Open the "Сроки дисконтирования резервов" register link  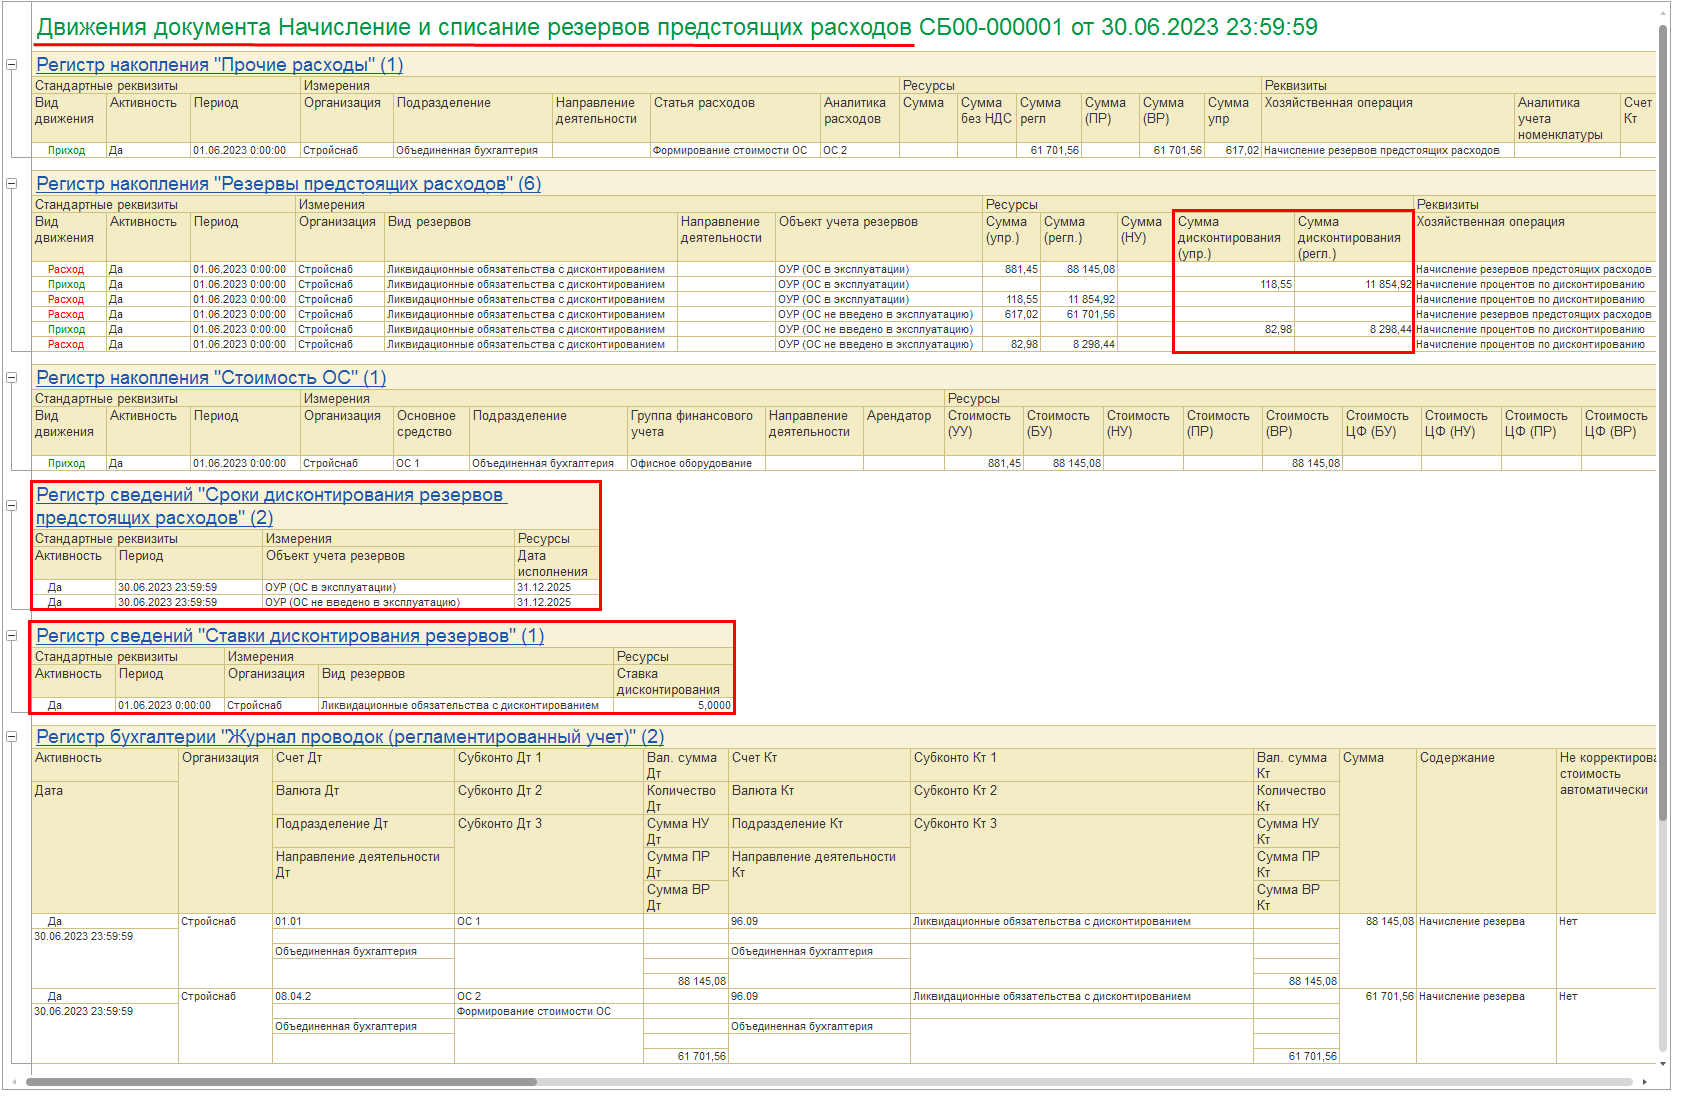point(270,496)
